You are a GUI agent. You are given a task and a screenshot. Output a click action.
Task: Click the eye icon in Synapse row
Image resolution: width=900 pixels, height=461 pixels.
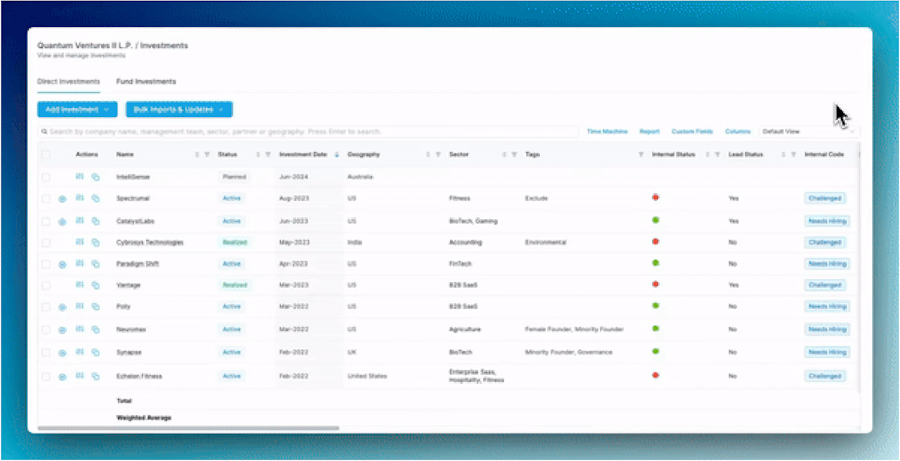tap(63, 353)
